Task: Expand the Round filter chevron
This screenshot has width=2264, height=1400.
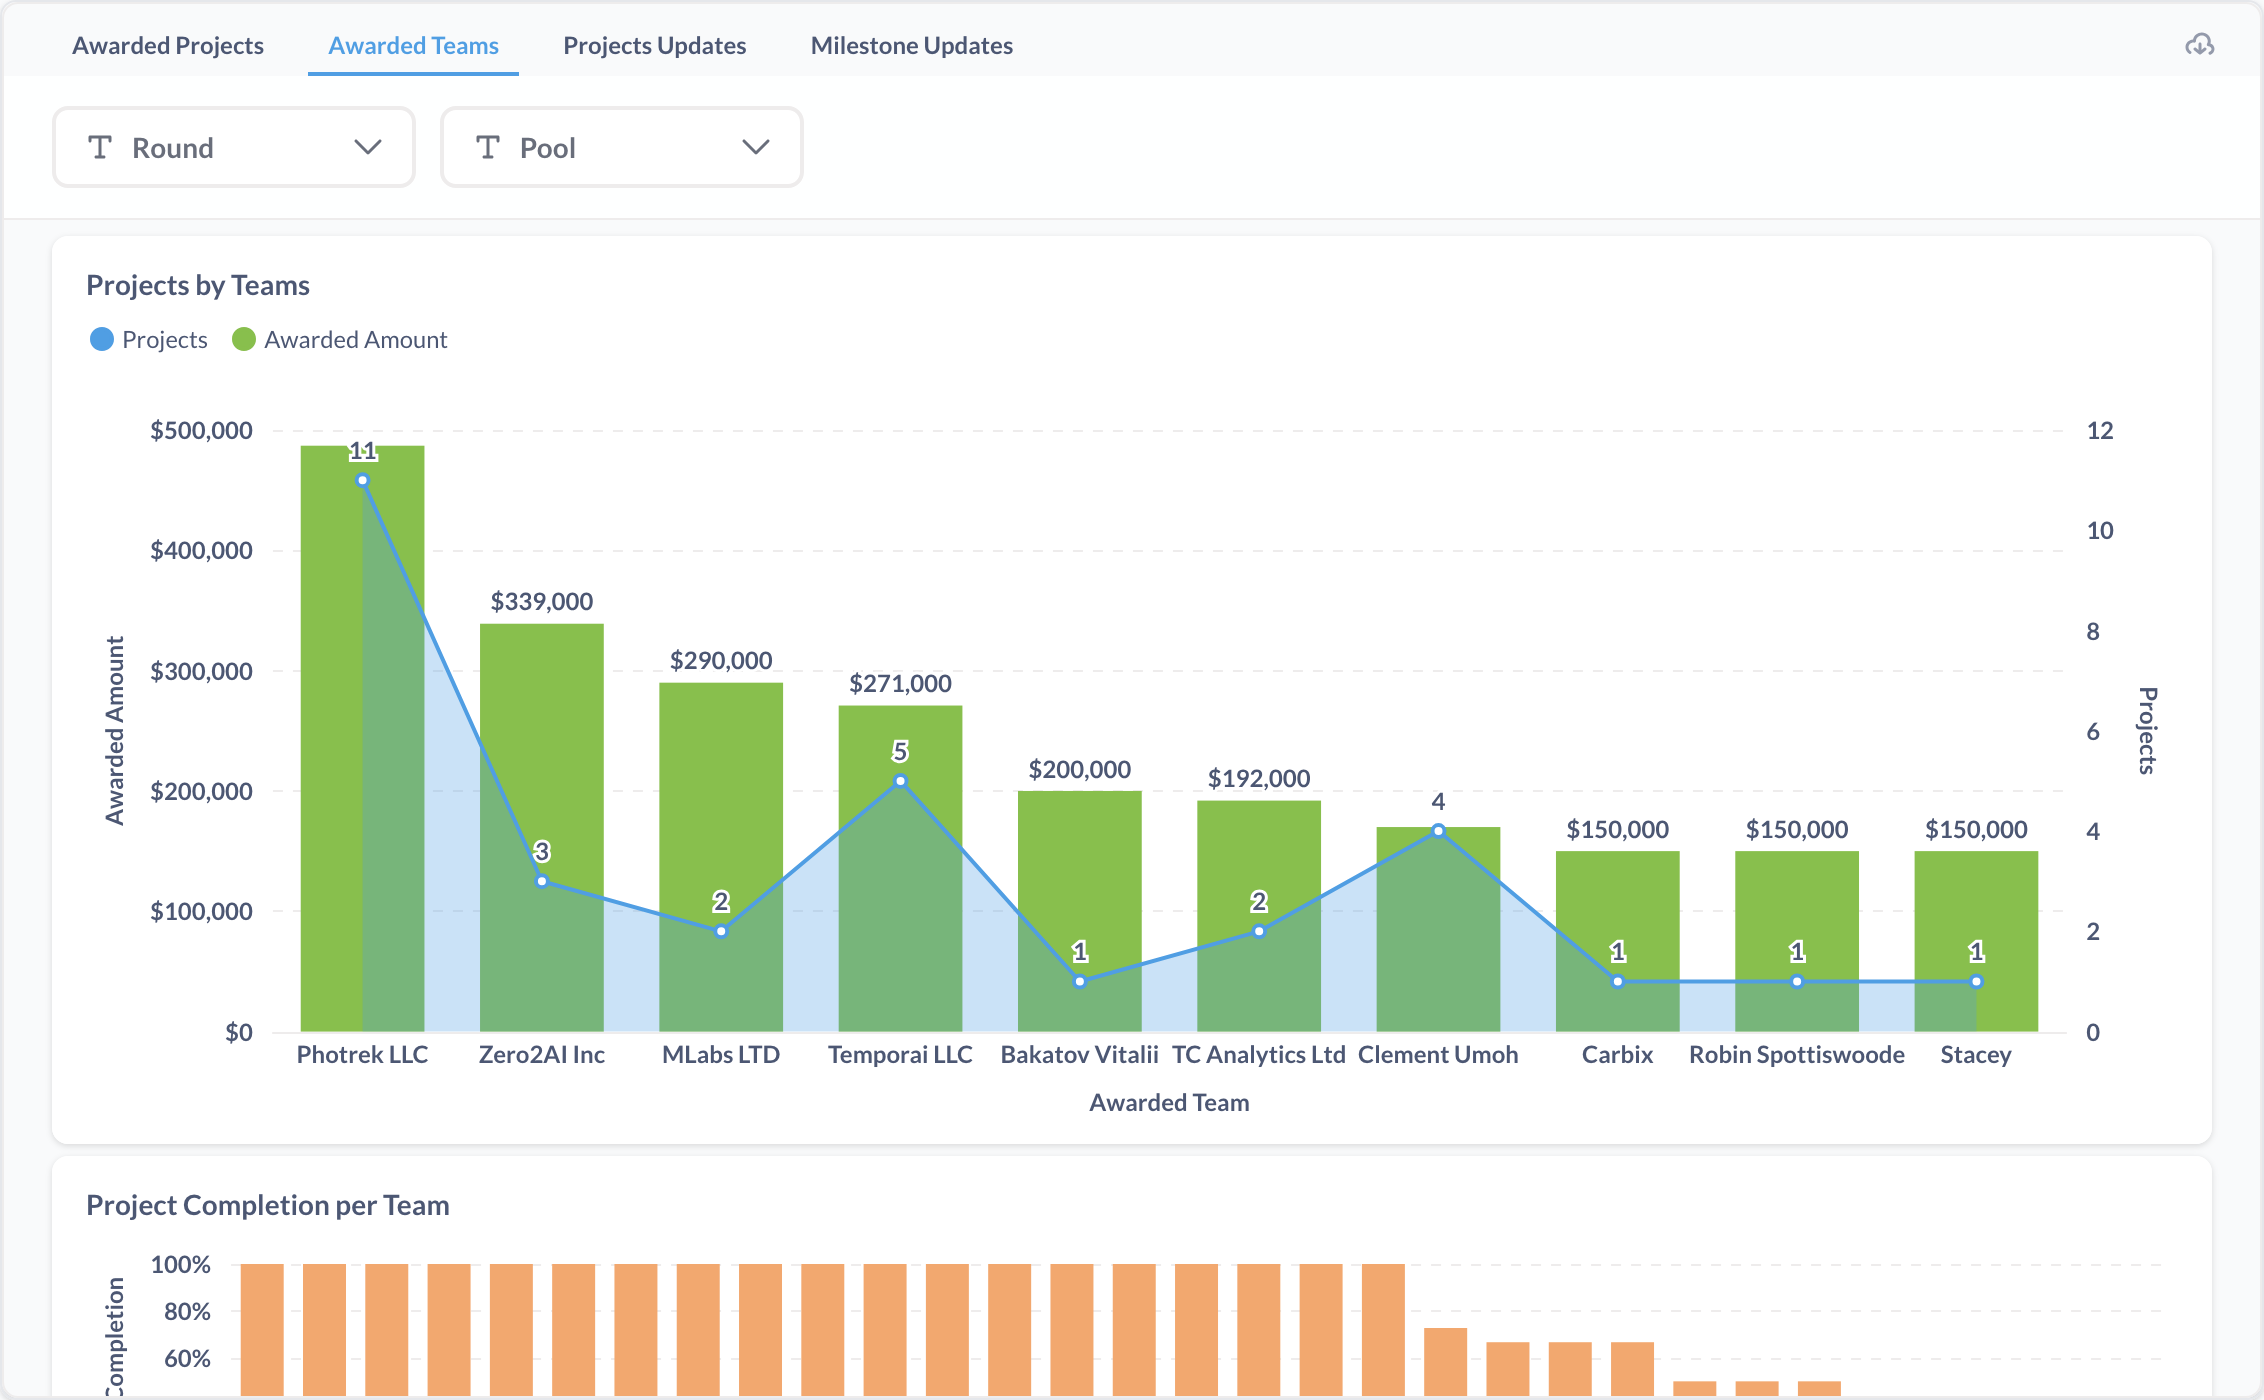Action: [368, 147]
